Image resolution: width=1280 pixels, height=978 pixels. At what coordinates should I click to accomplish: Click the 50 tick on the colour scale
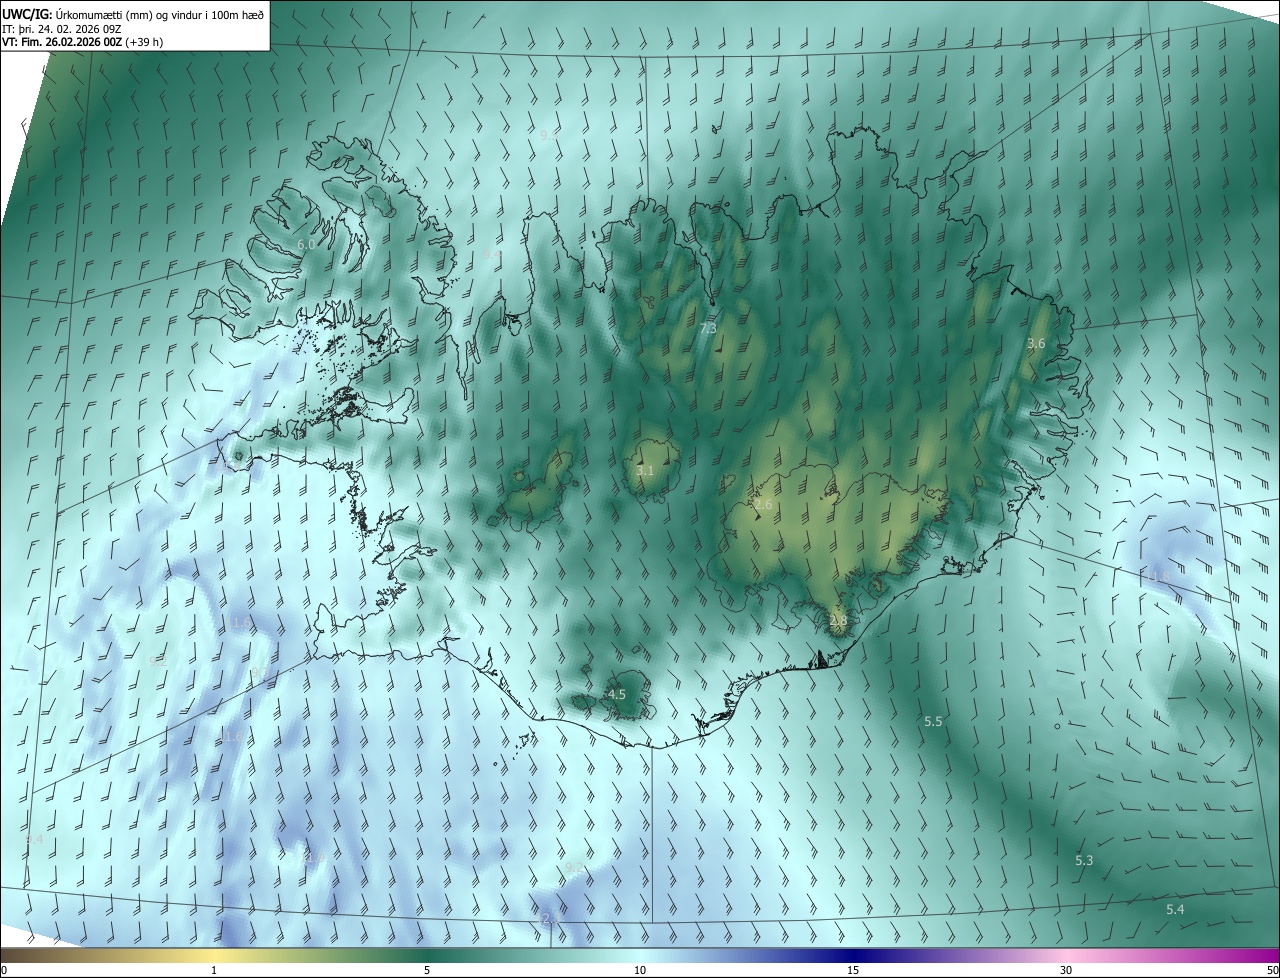click(1272, 971)
